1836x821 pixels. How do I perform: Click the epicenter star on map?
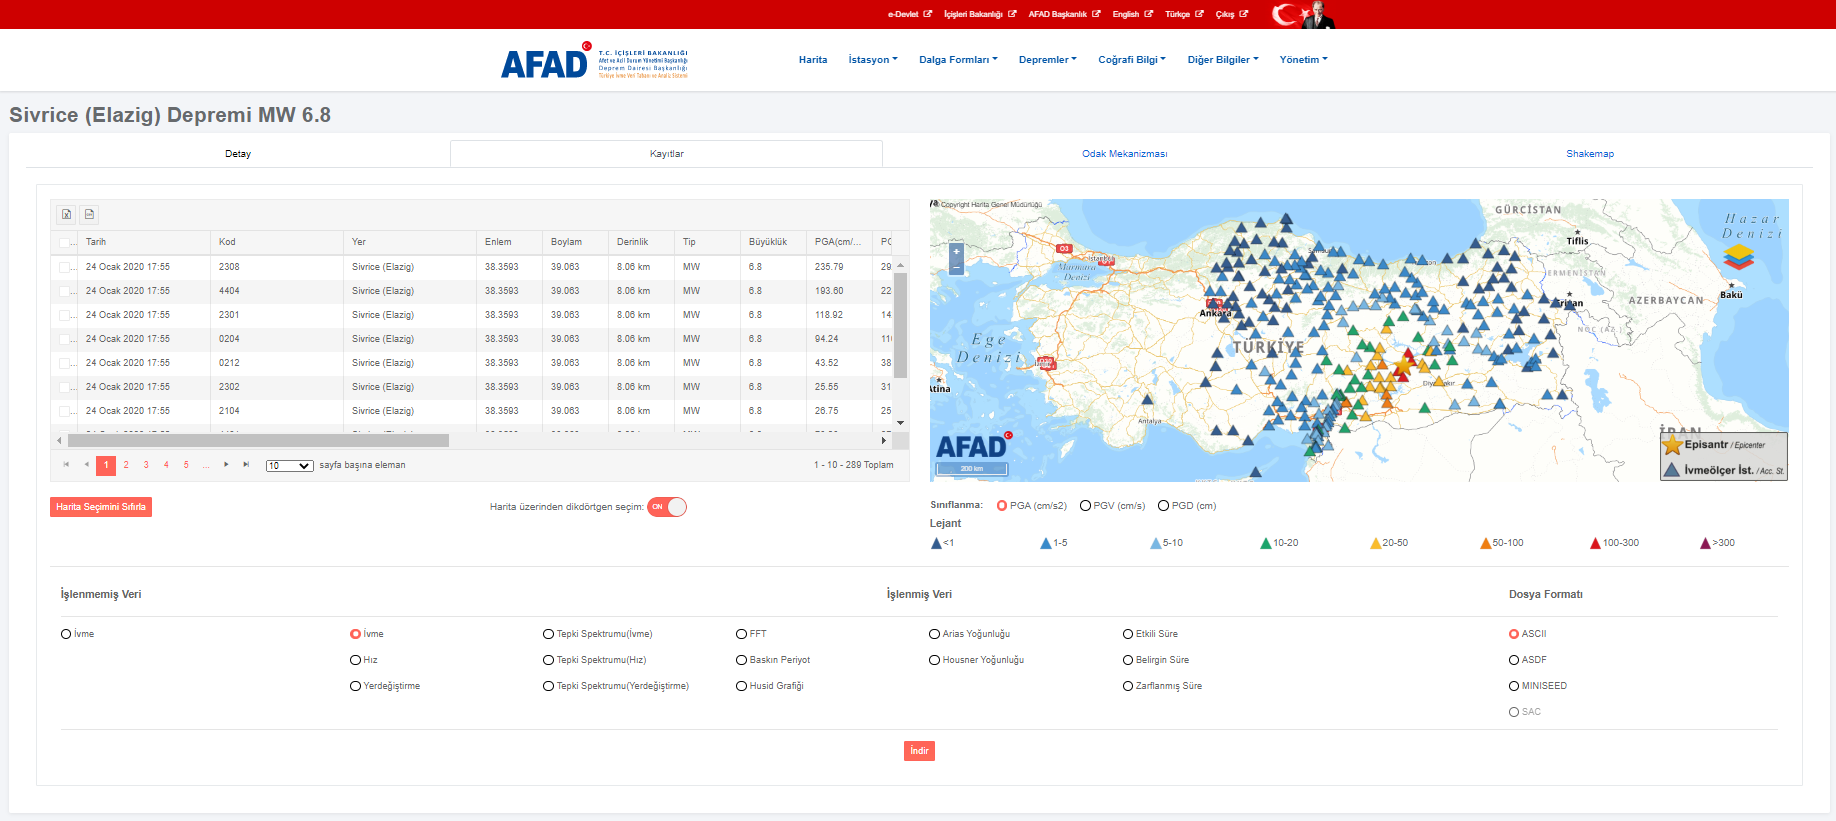click(x=1403, y=365)
